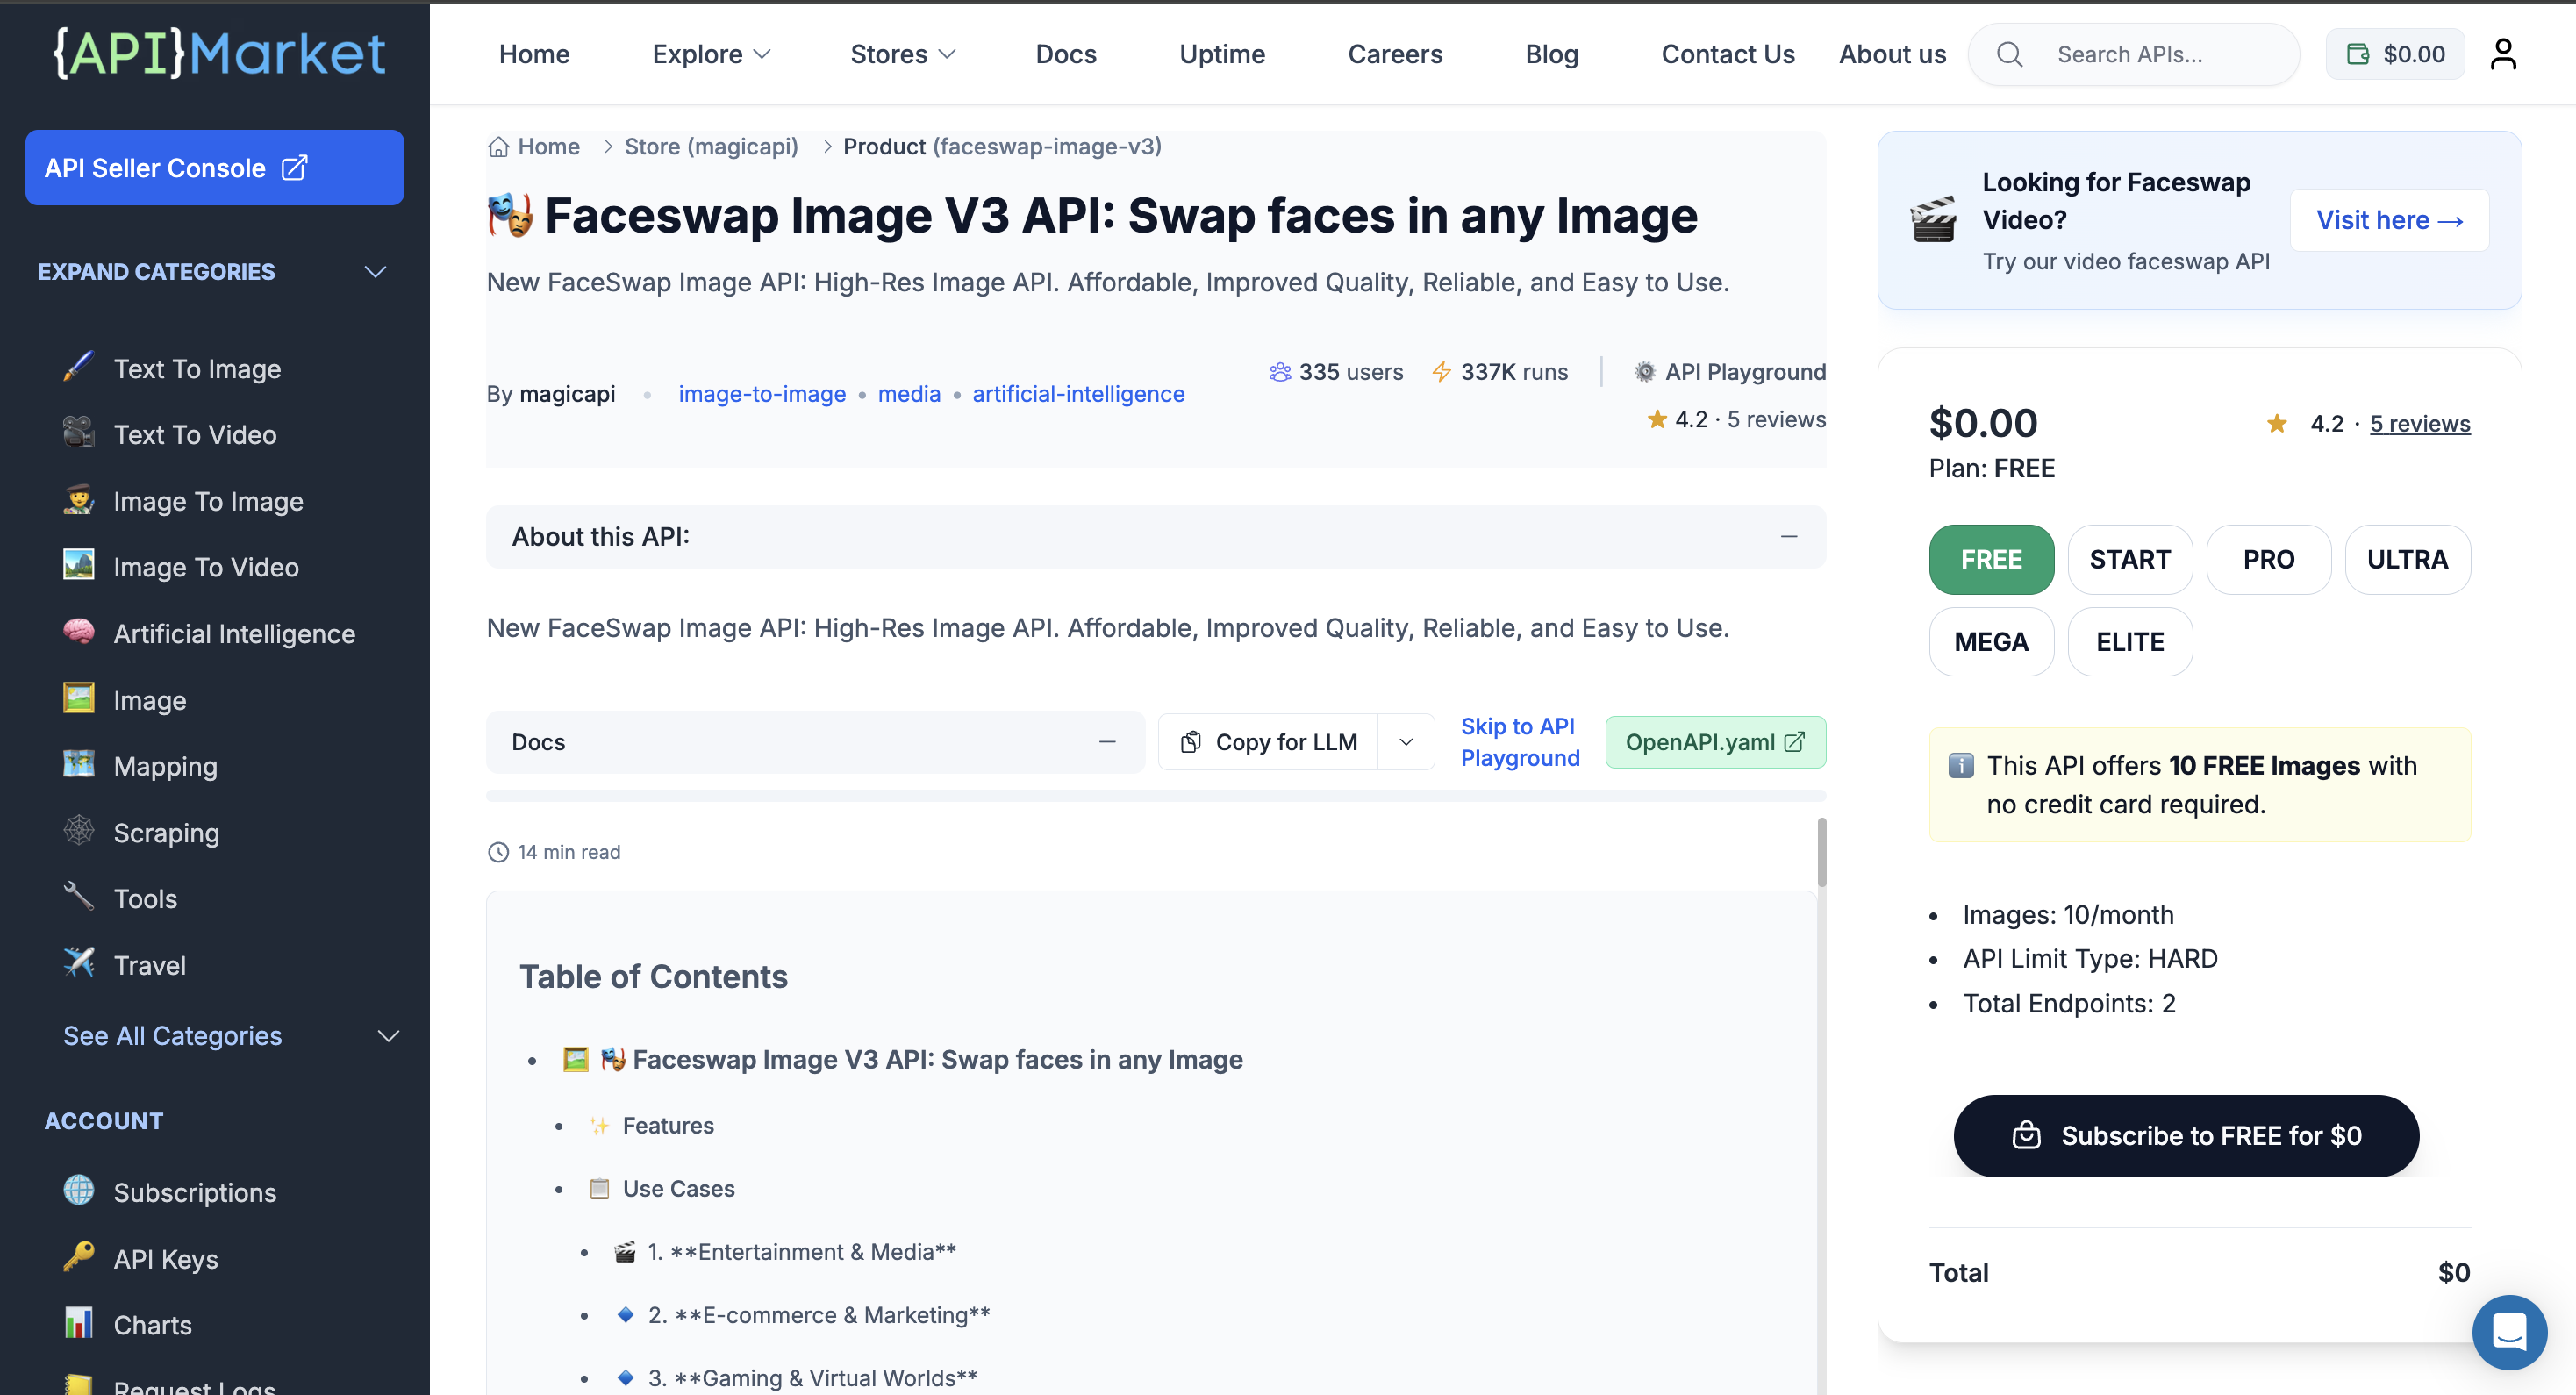This screenshot has height=1395, width=2576.
Task: Click the user profile icon
Action: [2502, 54]
